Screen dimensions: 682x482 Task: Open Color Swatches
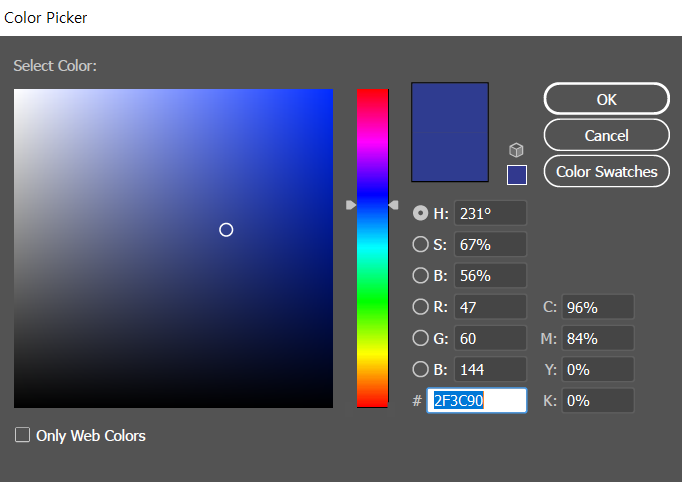[x=606, y=171]
